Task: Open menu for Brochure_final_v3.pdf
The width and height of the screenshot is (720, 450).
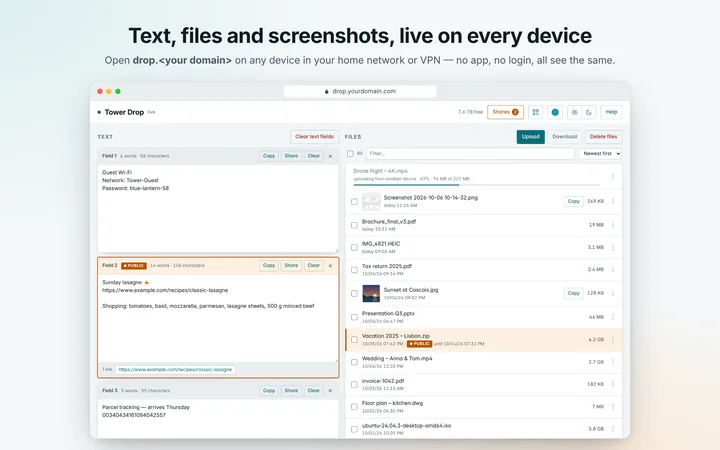Action: click(x=613, y=225)
